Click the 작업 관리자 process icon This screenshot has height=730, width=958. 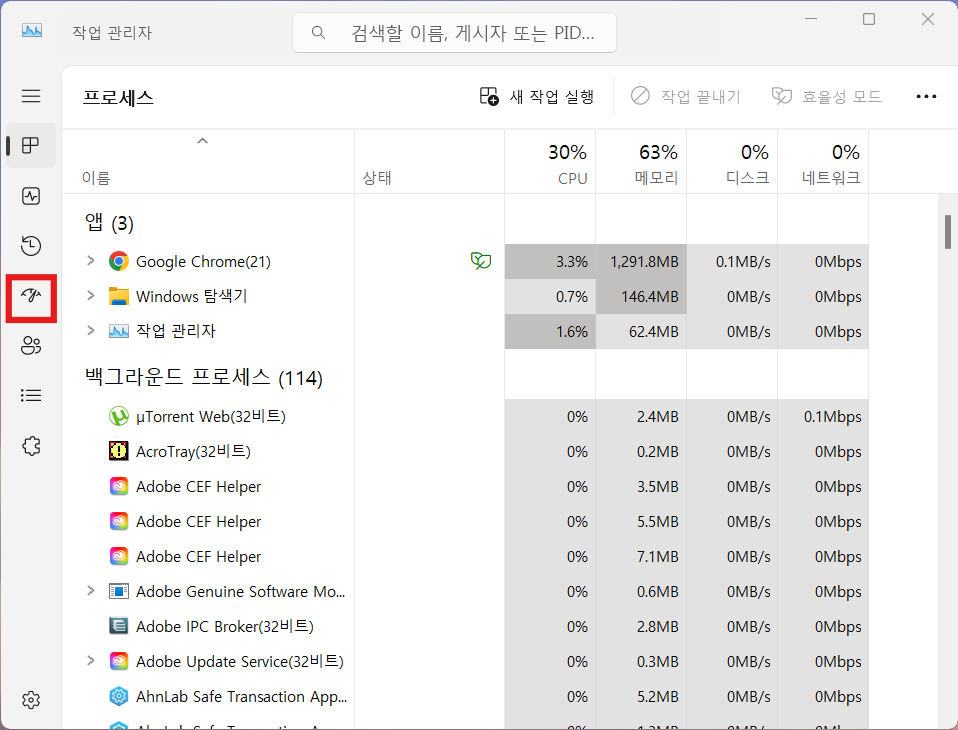point(119,331)
